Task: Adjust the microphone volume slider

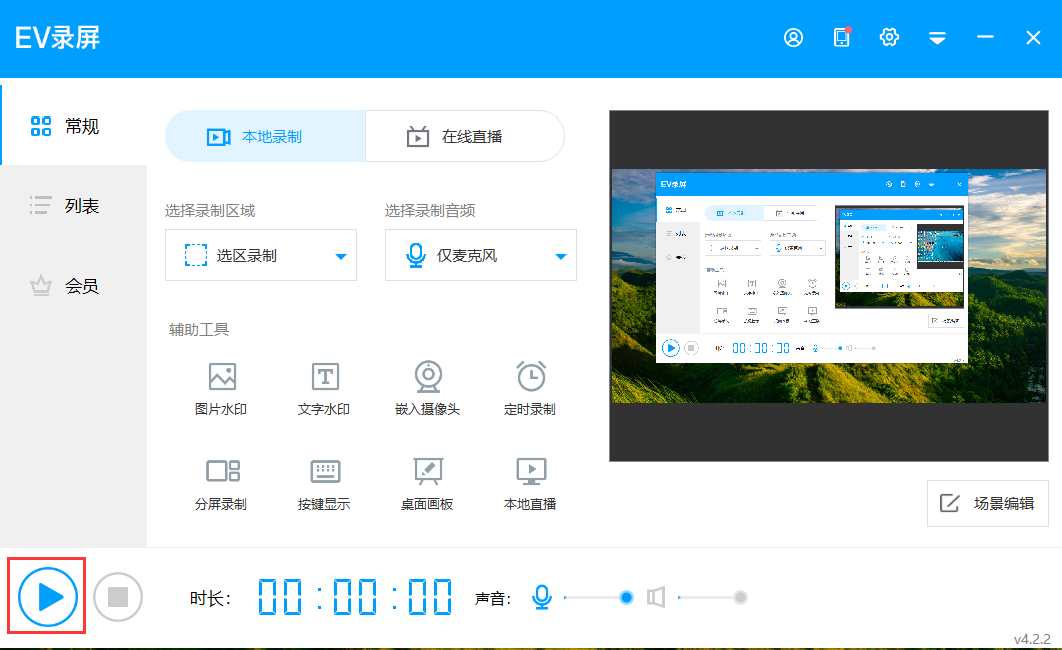Action: 598,597
